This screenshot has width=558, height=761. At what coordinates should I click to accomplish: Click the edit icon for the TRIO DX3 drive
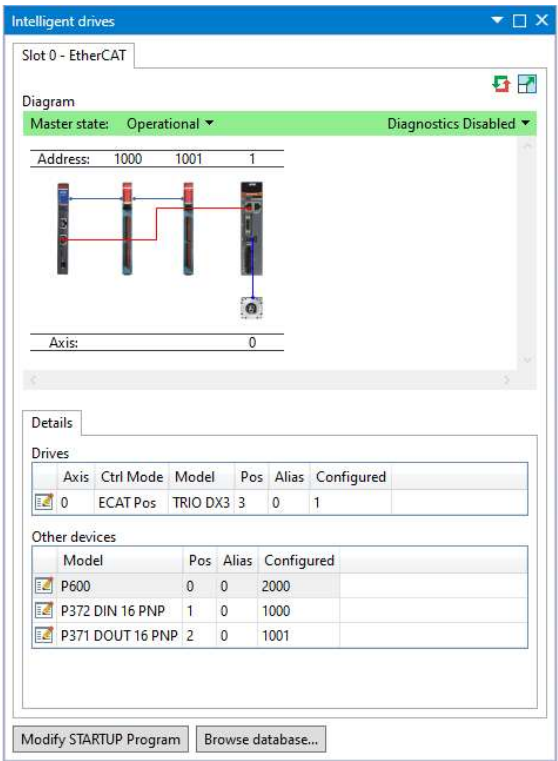coord(44,502)
